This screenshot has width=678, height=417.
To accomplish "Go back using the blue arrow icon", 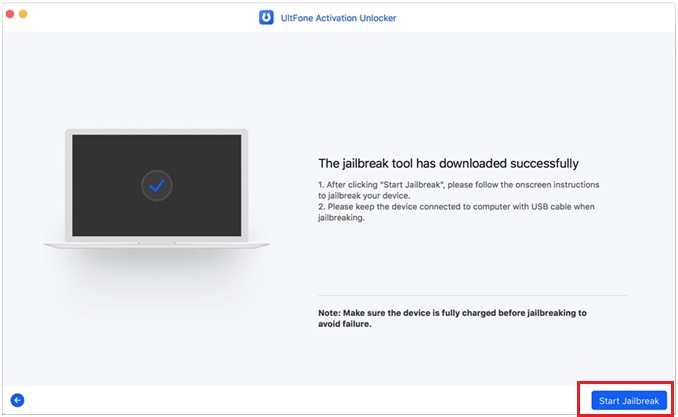I will pyautogui.click(x=18, y=400).
